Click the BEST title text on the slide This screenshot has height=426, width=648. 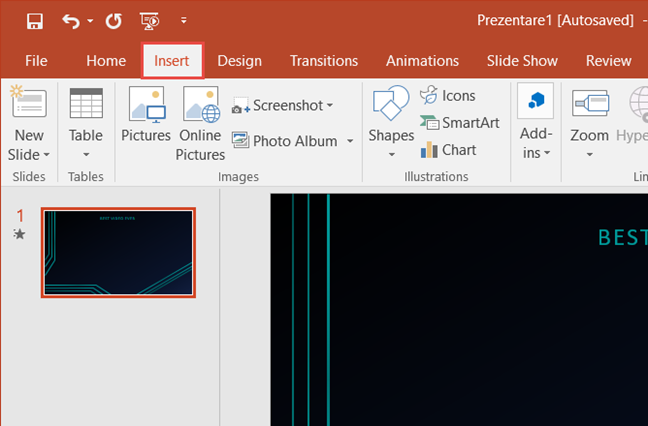pos(623,238)
